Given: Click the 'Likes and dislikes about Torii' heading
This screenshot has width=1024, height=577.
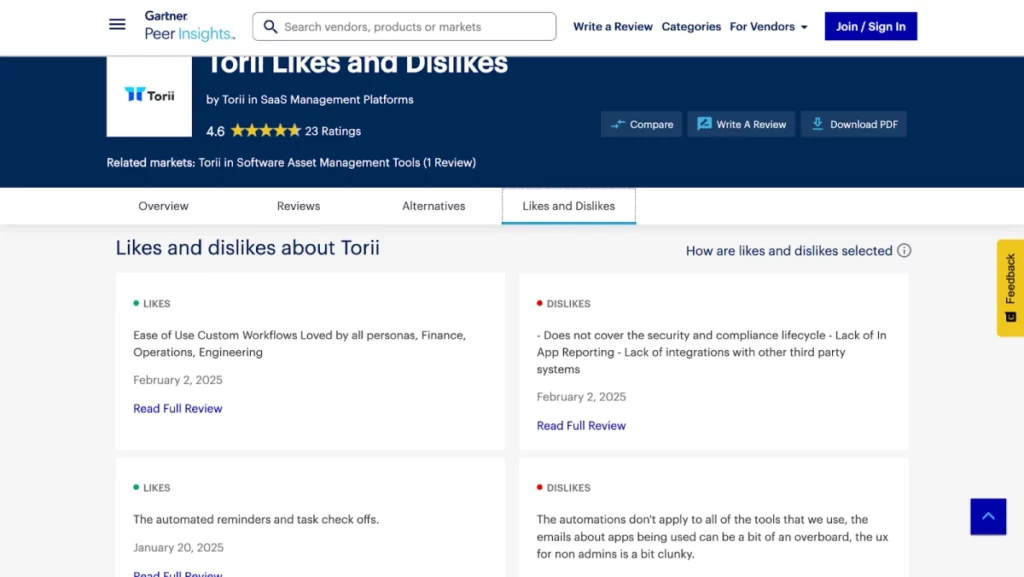Looking at the screenshot, I should coord(248,248).
